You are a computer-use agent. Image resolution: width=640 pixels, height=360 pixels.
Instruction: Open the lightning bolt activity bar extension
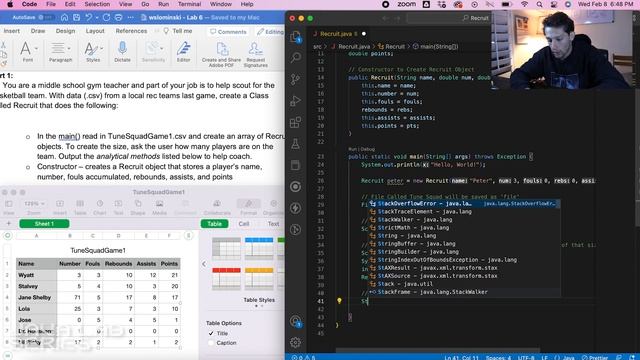[296, 208]
